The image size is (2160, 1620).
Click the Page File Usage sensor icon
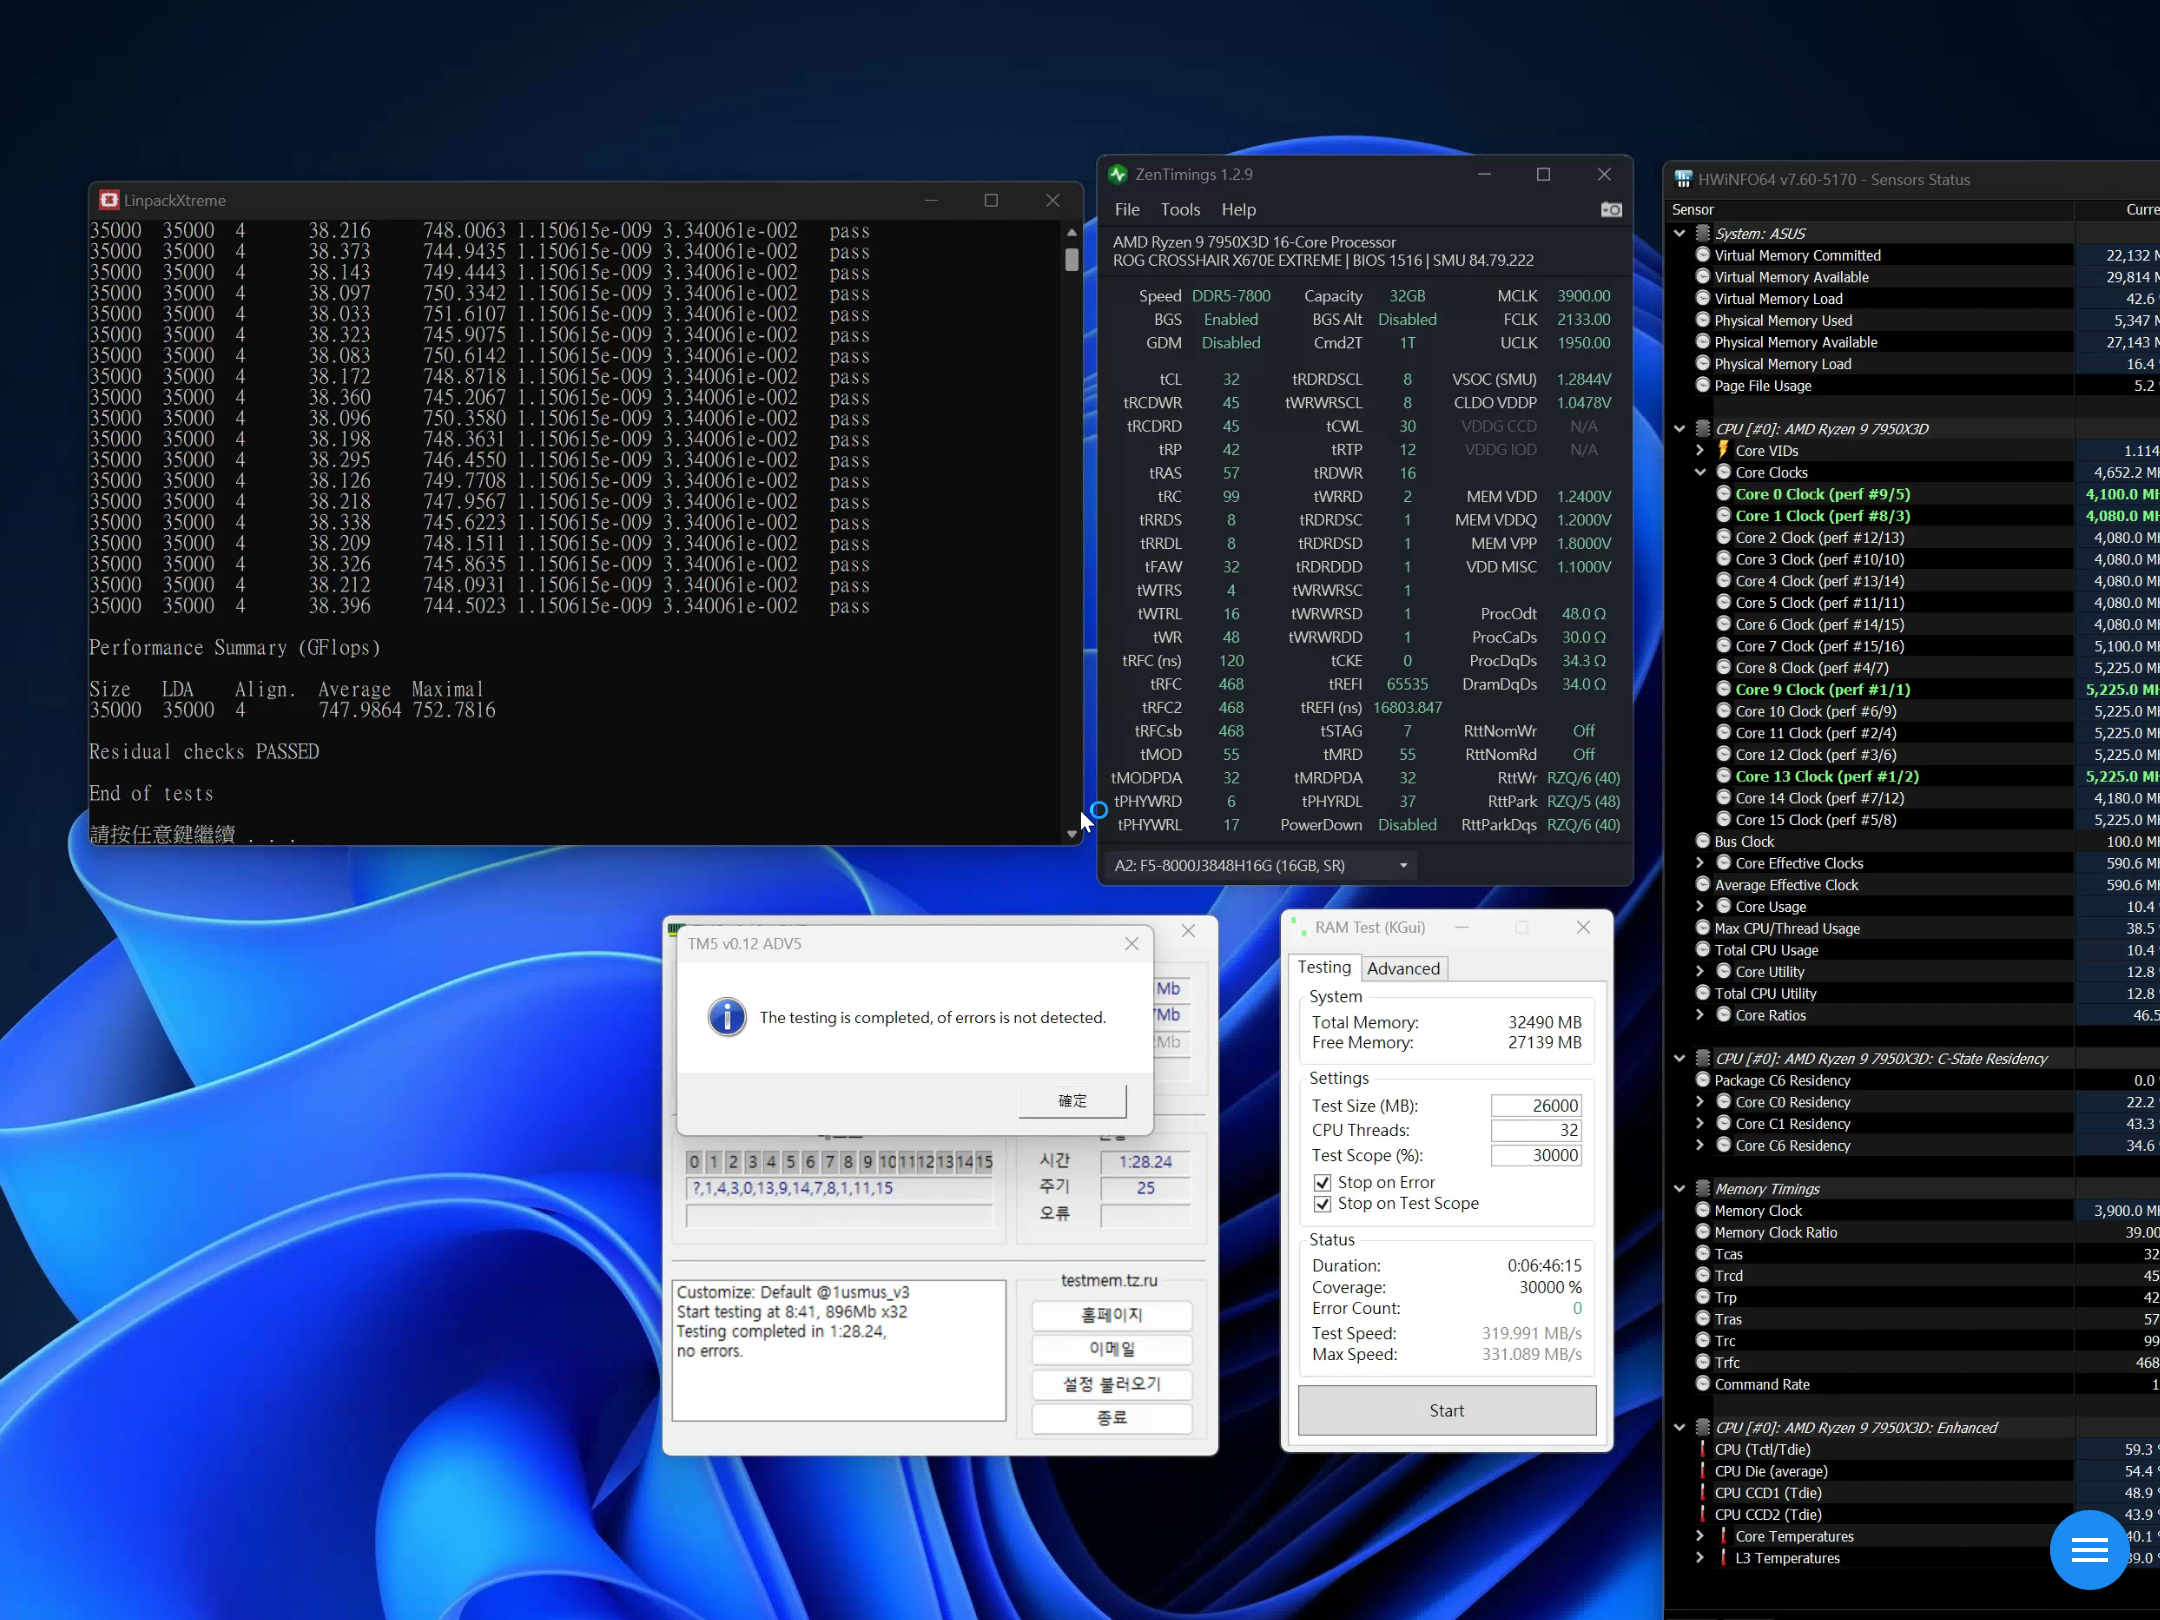point(1703,385)
